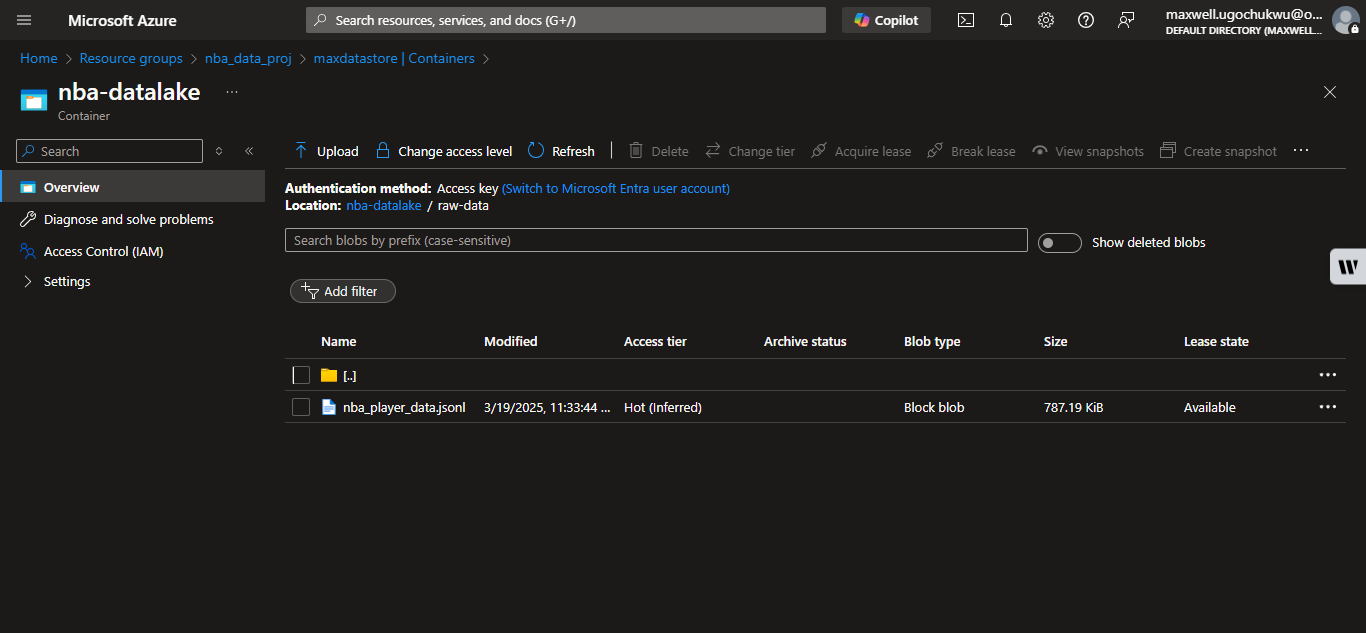Click the 787.19 KiB size cell
The width and height of the screenshot is (1366, 633).
[1073, 407]
